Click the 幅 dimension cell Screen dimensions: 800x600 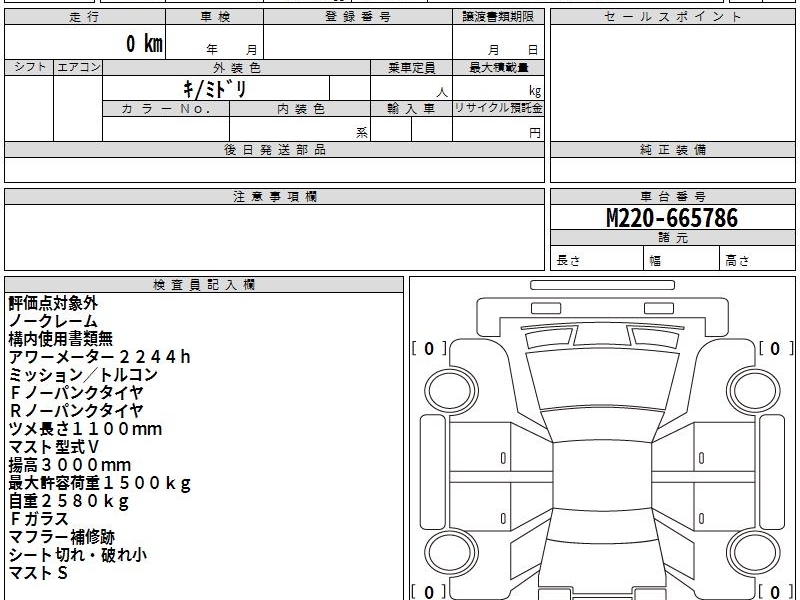682,258
